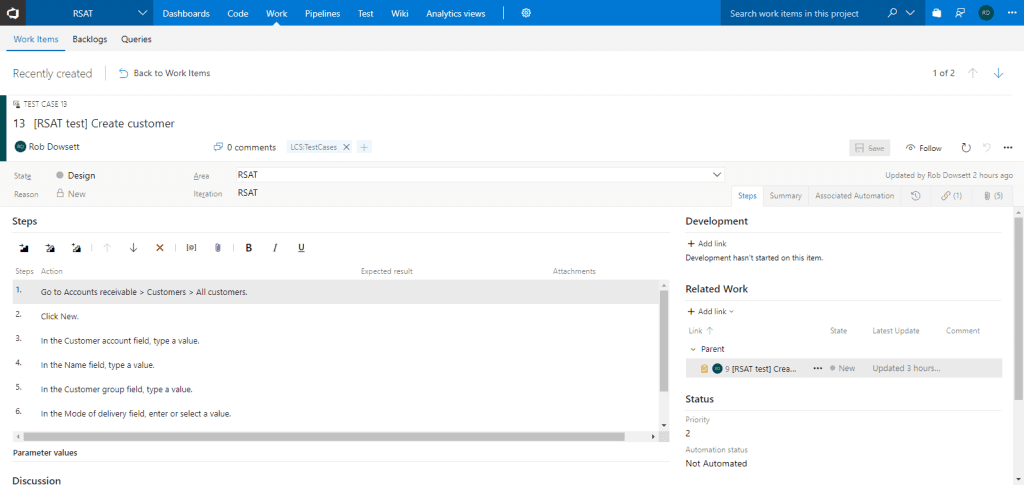Go to next work item arrow
The image size is (1024, 485).
pos(998,73)
